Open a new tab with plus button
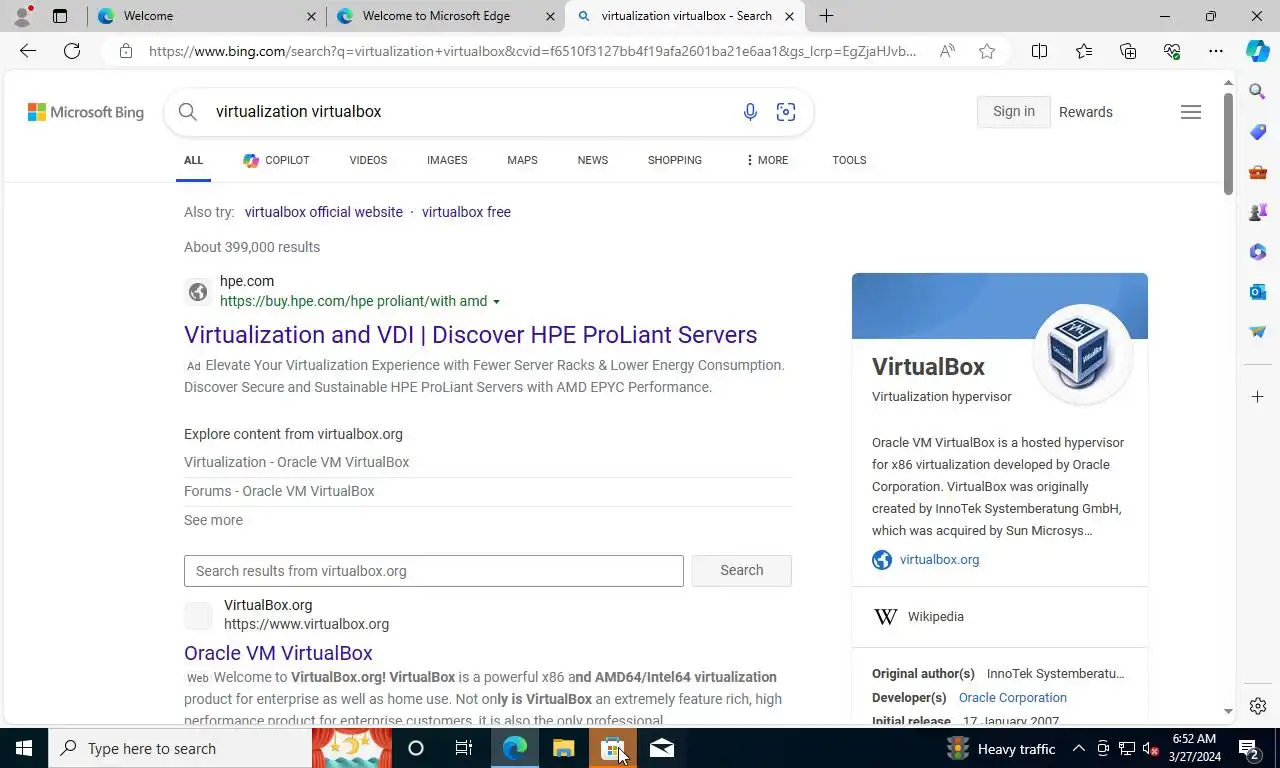 tap(826, 16)
